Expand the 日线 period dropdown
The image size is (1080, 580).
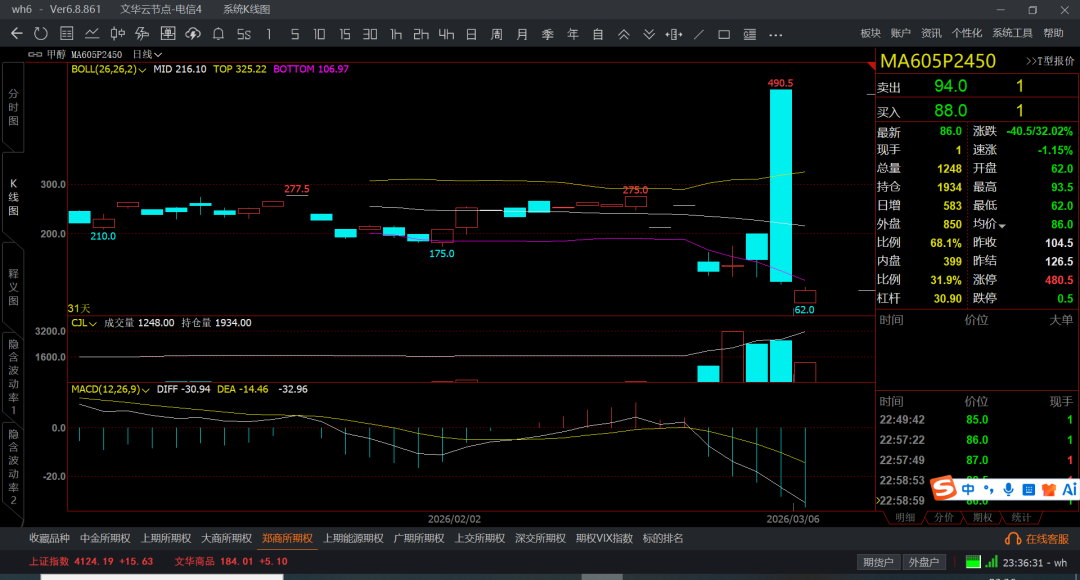pyautogui.click(x=148, y=54)
